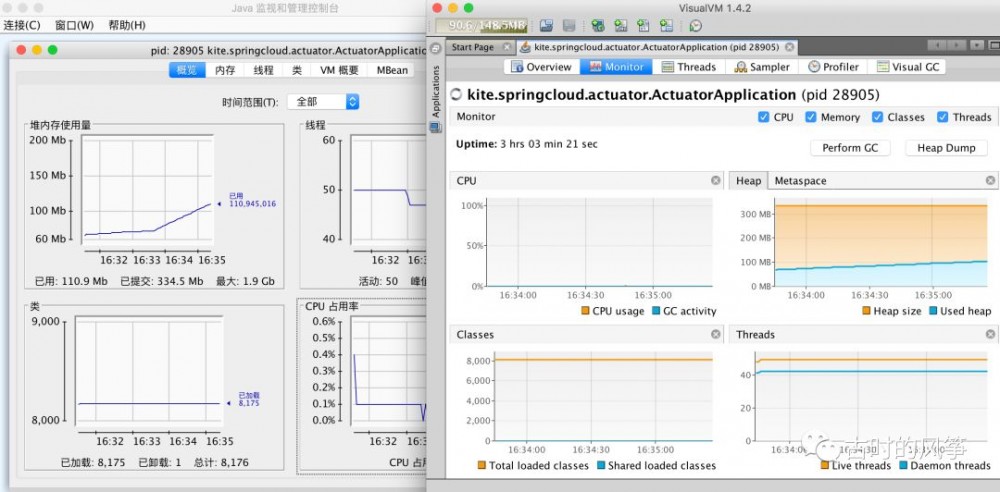Open the Sampler tab
1000x492 pixels.
coord(762,67)
